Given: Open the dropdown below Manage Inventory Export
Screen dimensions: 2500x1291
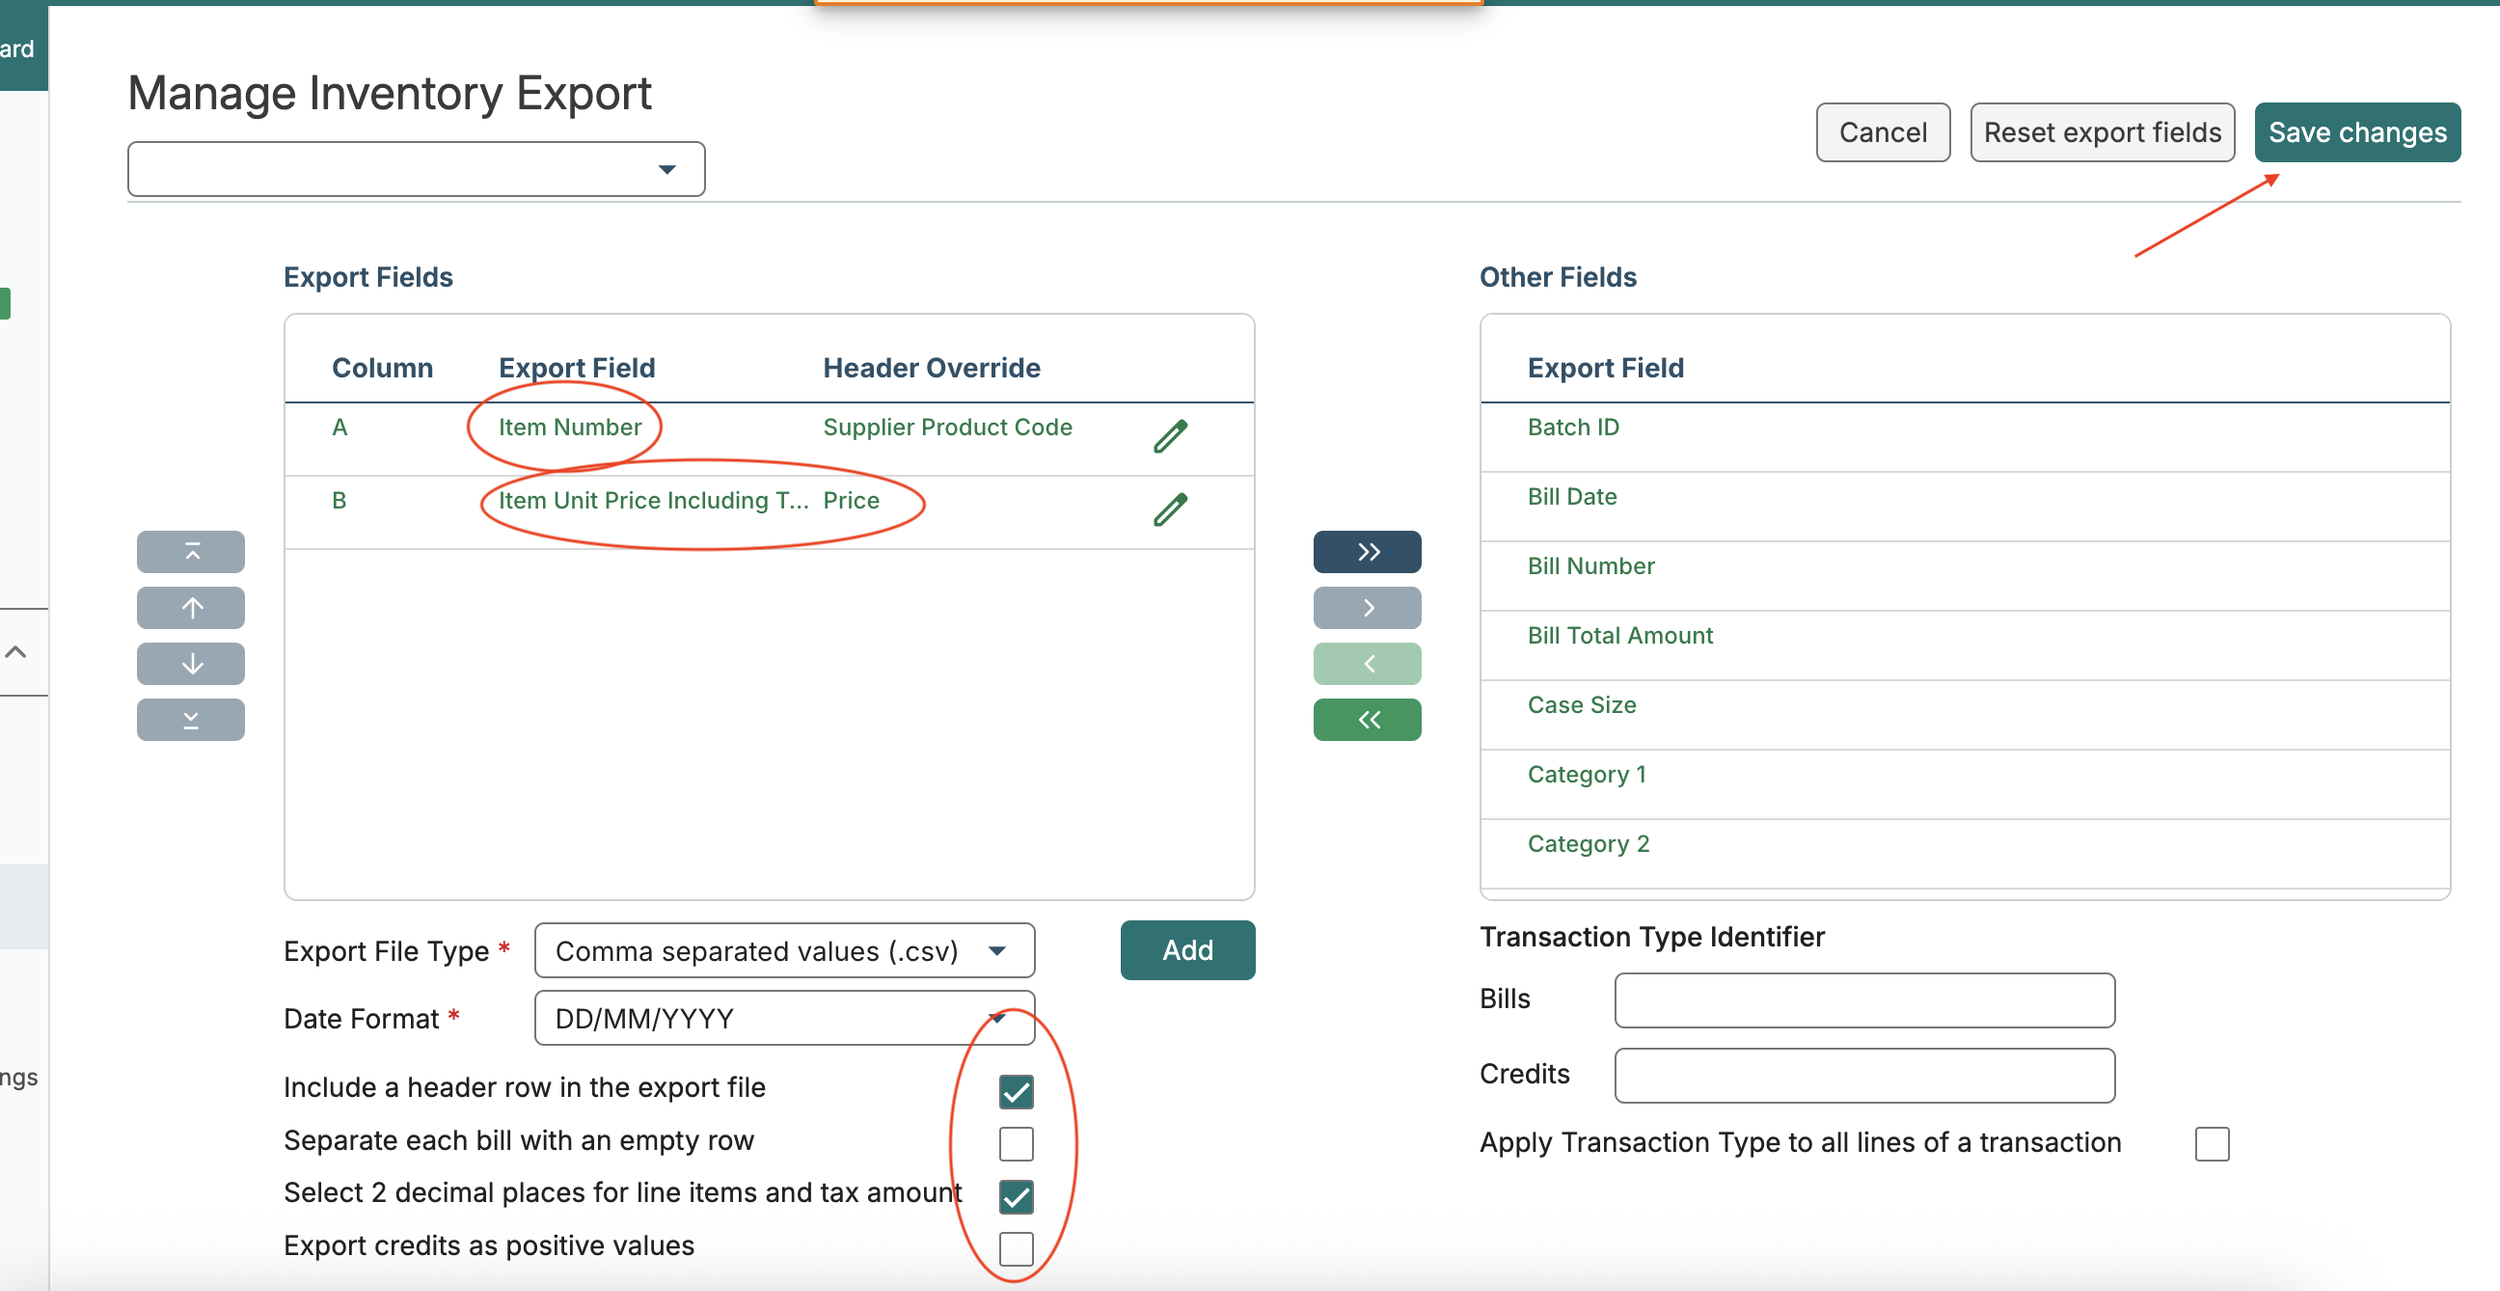Looking at the screenshot, I should click(416, 169).
